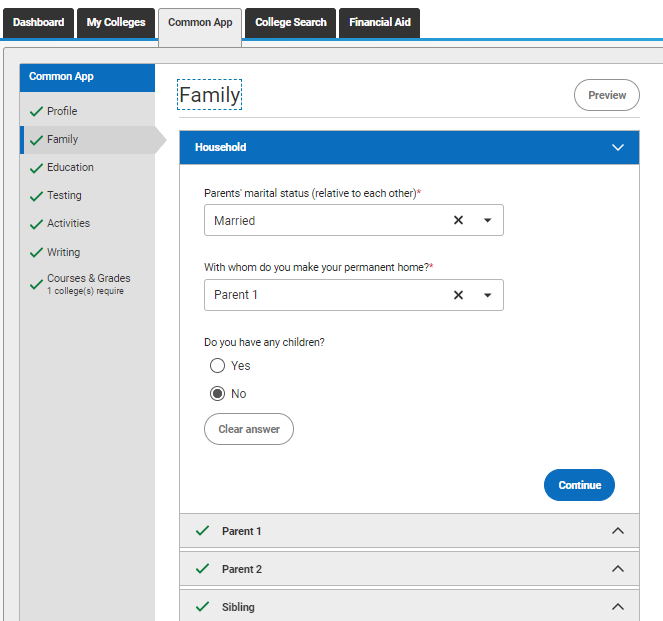Viewport: 663px width, 621px height.
Task: Click the green checkmark next to Parent 2
Action: (203, 569)
